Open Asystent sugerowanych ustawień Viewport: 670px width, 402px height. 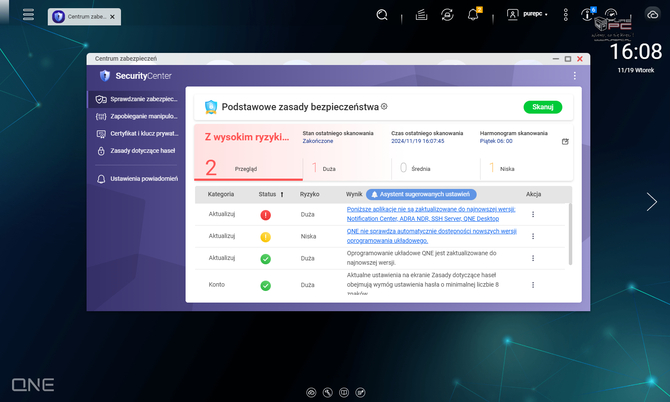(421, 194)
